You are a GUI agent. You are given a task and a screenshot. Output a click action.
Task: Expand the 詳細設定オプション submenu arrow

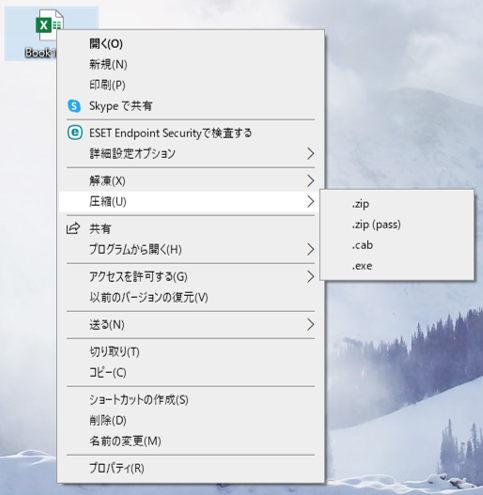[x=310, y=154]
